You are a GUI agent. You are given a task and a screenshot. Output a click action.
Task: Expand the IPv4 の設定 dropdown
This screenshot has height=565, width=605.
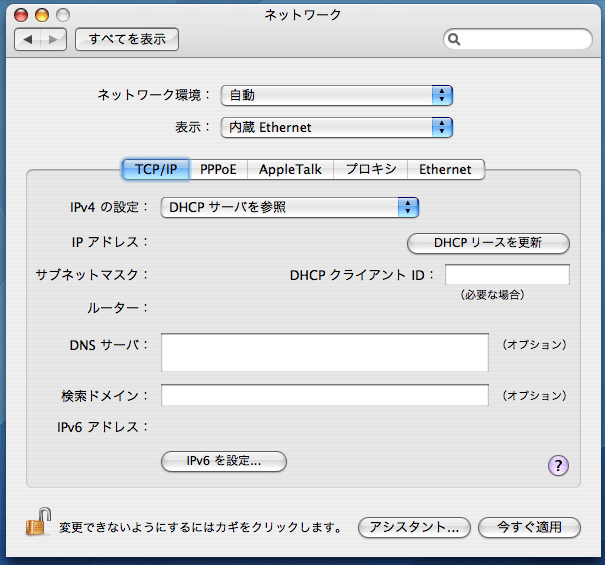[x=289, y=207]
